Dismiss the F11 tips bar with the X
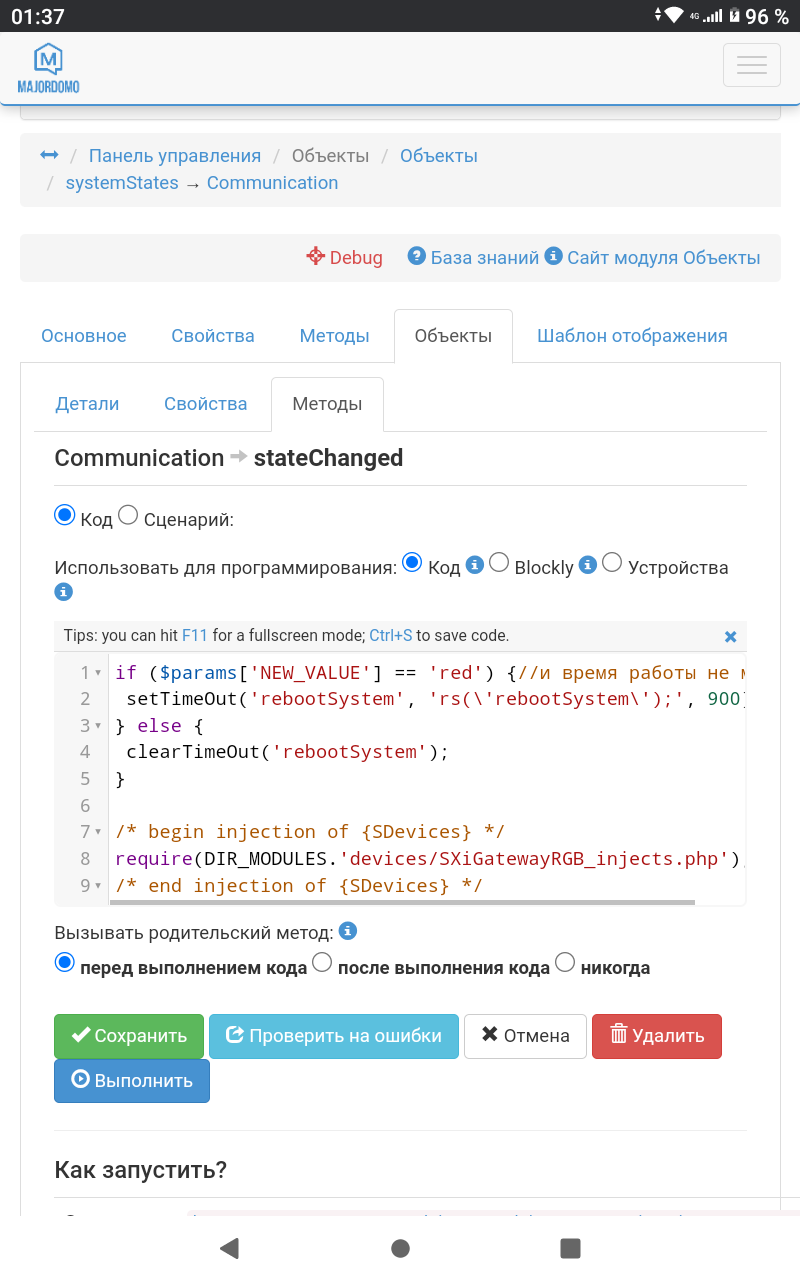Screen dimensions: 800x1280 tap(730, 636)
